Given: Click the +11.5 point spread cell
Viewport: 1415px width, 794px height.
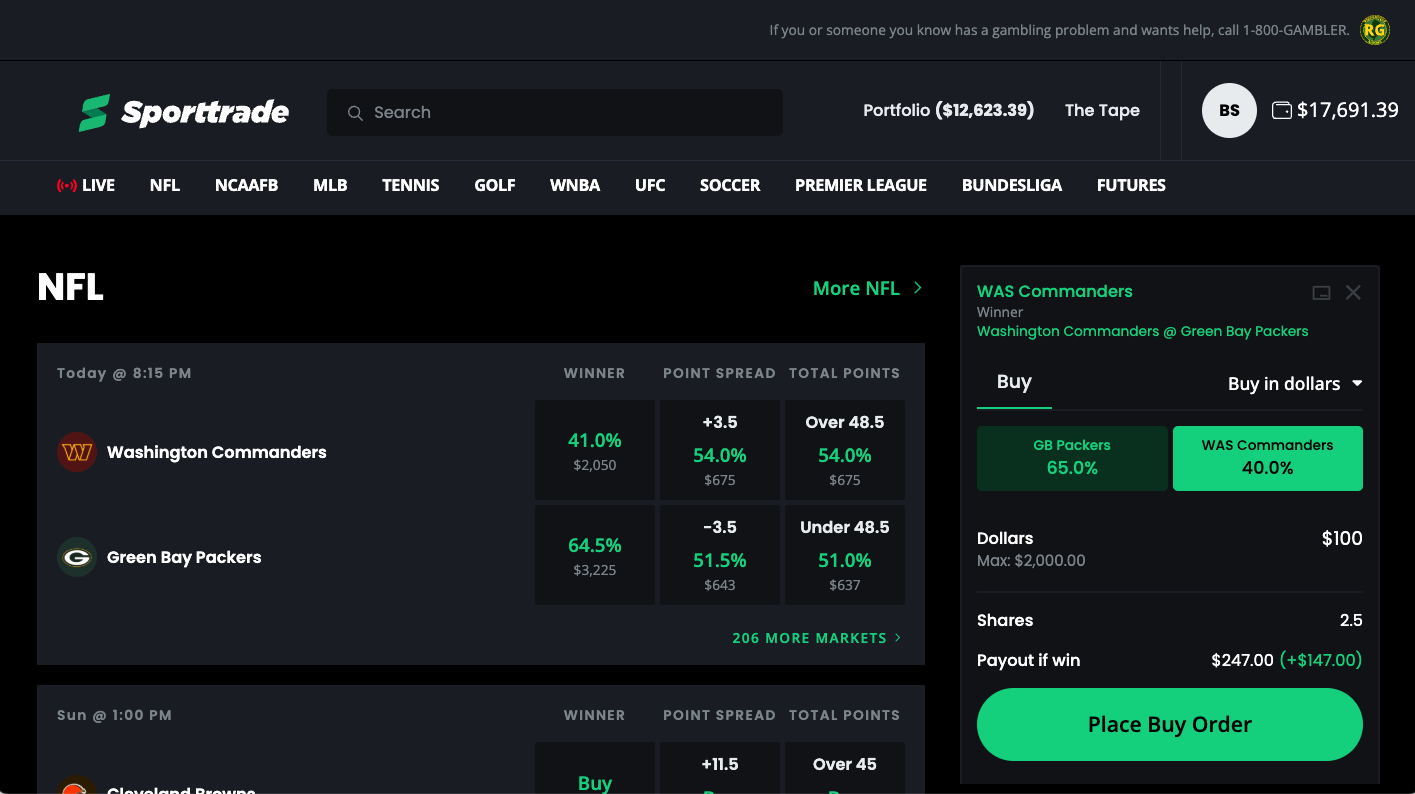Looking at the screenshot, I should point(720,768).
